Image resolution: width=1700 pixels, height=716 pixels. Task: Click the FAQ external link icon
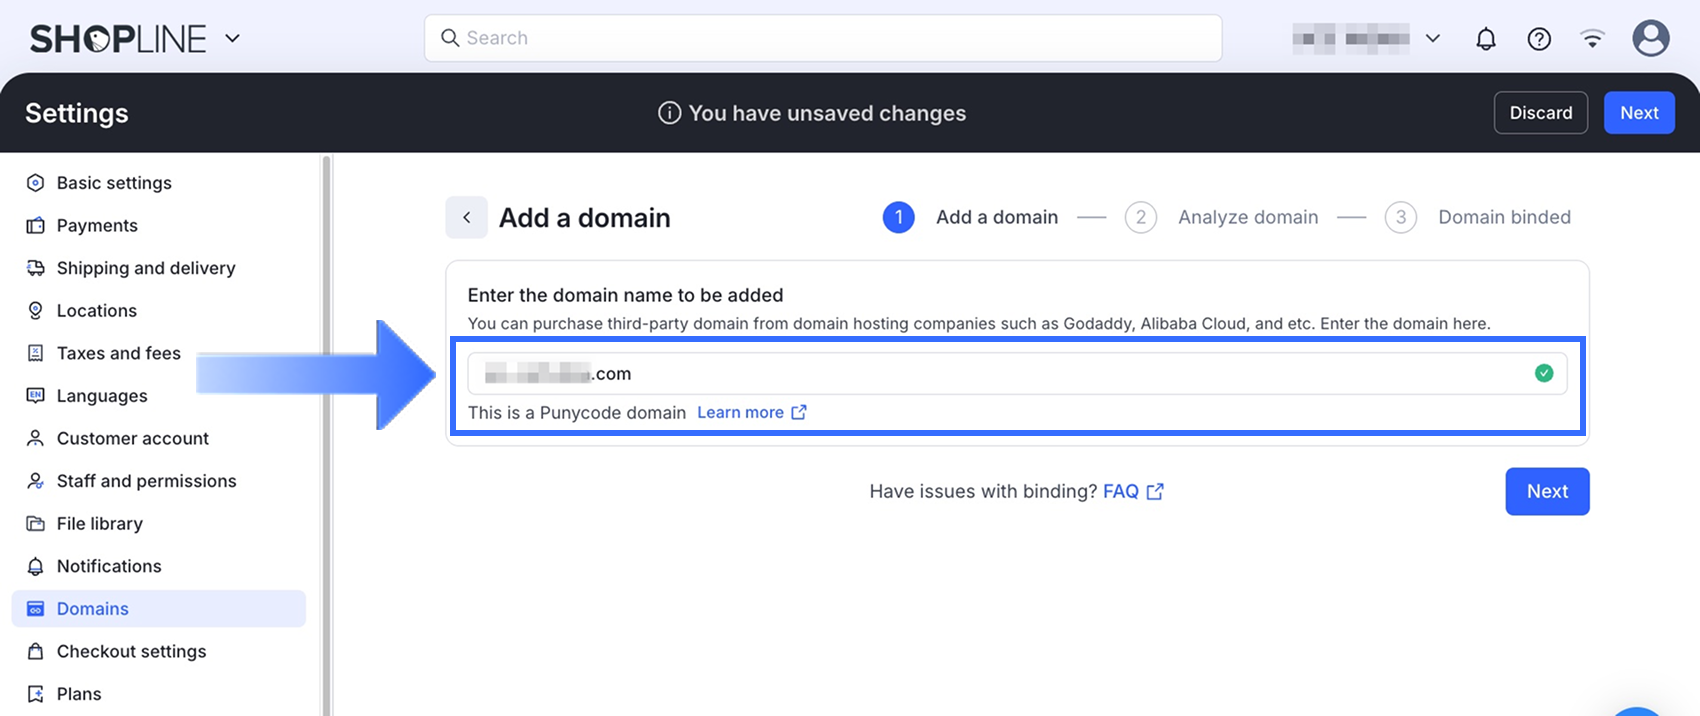click(1155, 491)
